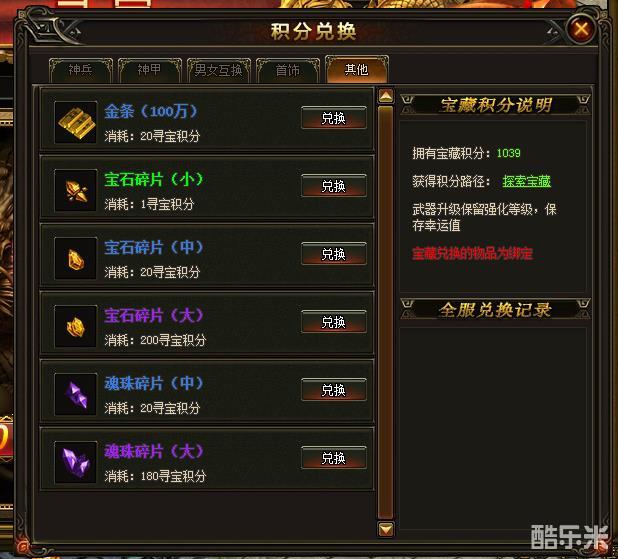This screenshot has height=559, width=618.
Task: Click the large soul bead shard (魂珠碎片大) icon
Action: coord(76,462)
